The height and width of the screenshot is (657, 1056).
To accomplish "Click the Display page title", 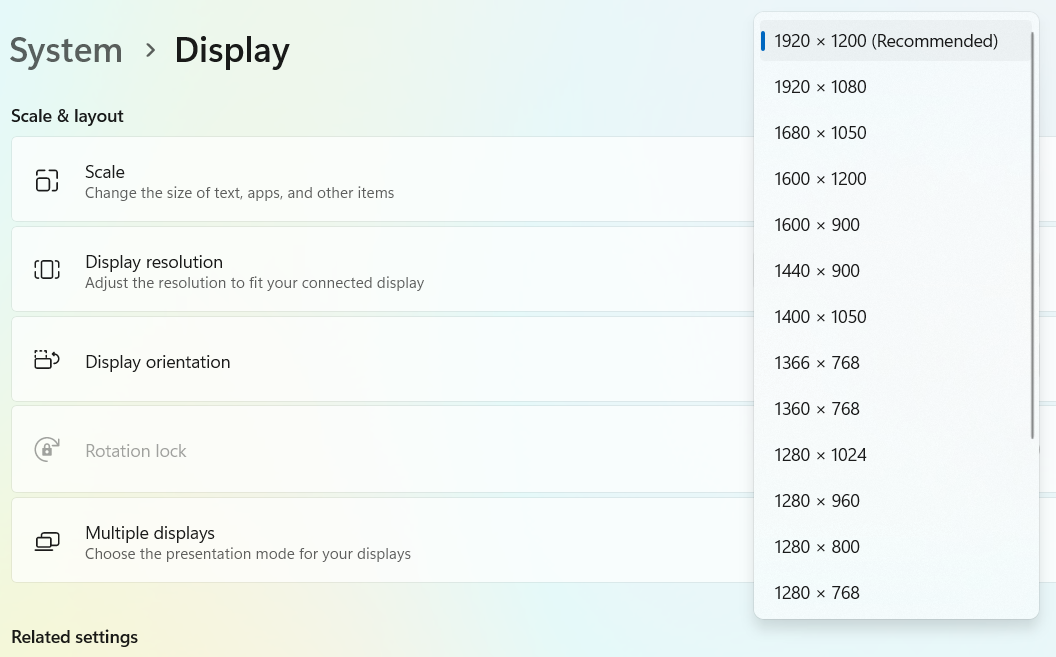I will click(x=232, y=50).
